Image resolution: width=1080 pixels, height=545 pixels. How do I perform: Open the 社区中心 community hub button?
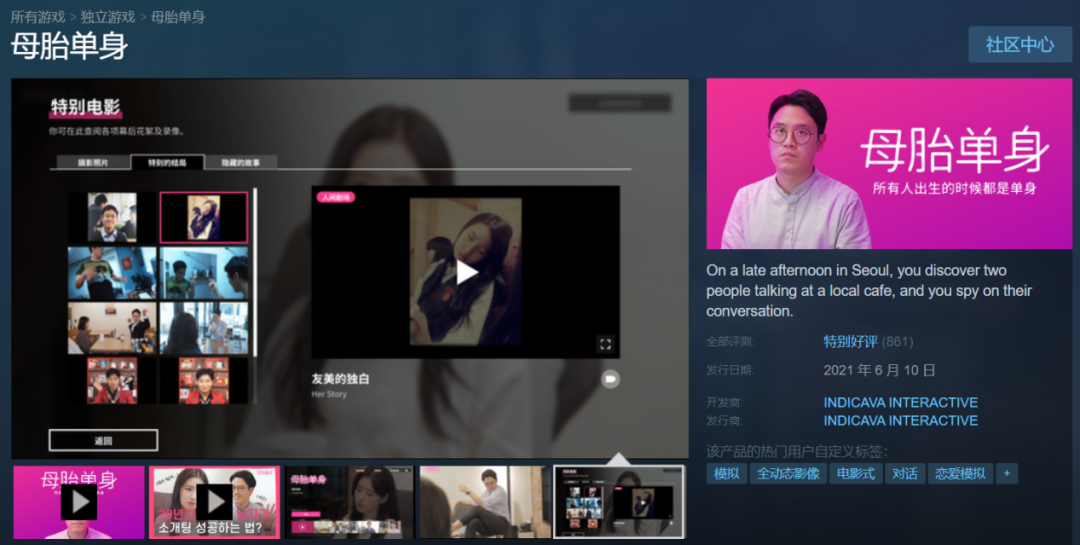click(x=1020, y=45)
